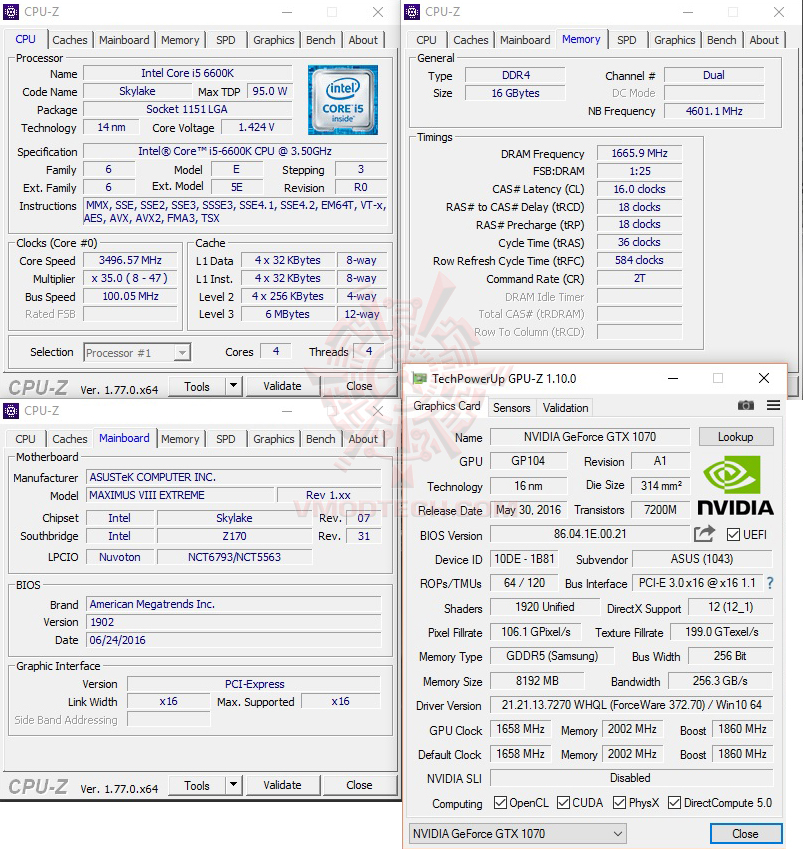Click the Close button in GPU-Z
The image size is (803, 849).
(x=746, y=834)
